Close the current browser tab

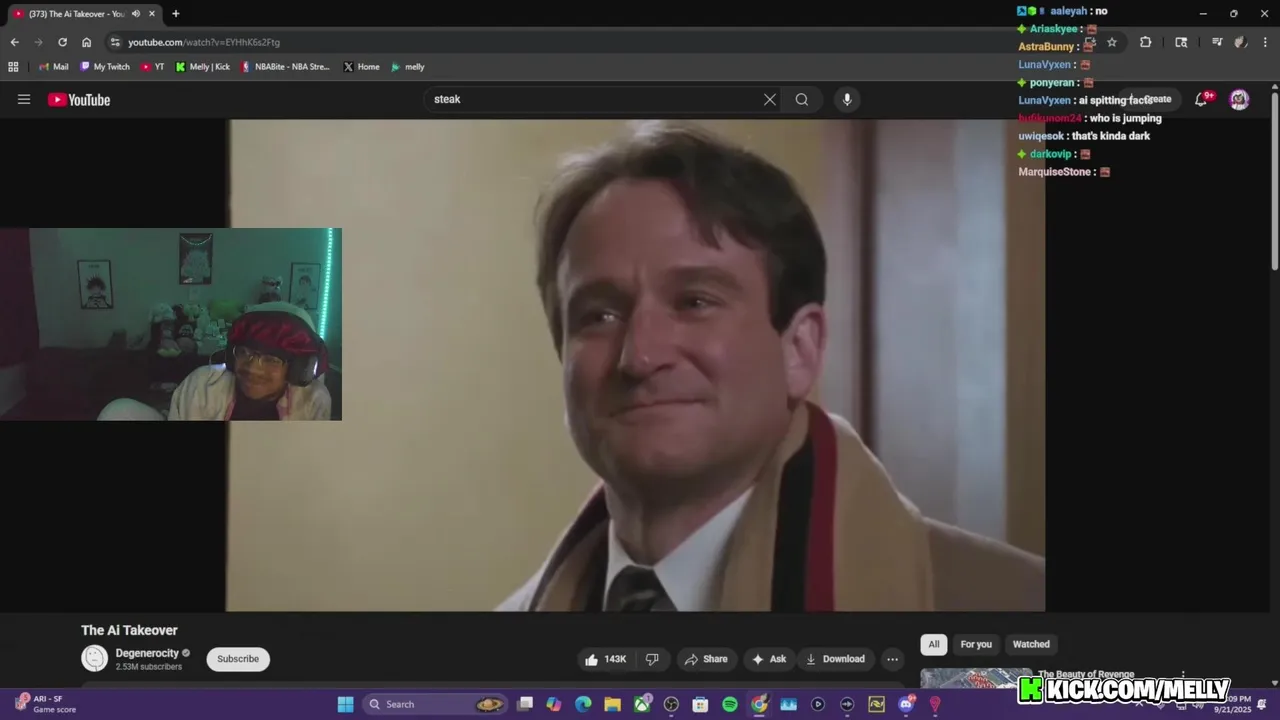point(152,14)
